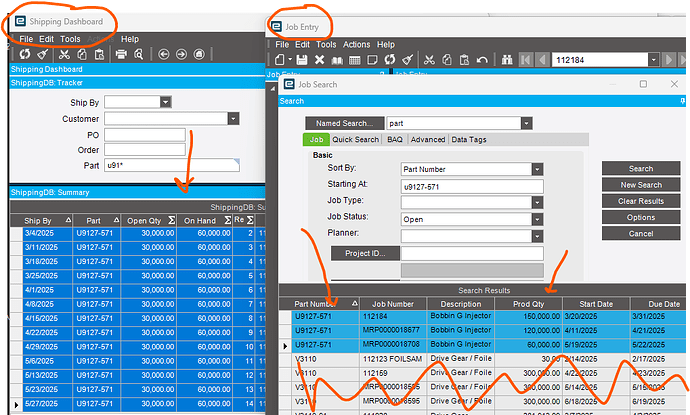Click the Starting At field u9127-571
The height and width of the screenshot is (415, 690).
point(472,187)
